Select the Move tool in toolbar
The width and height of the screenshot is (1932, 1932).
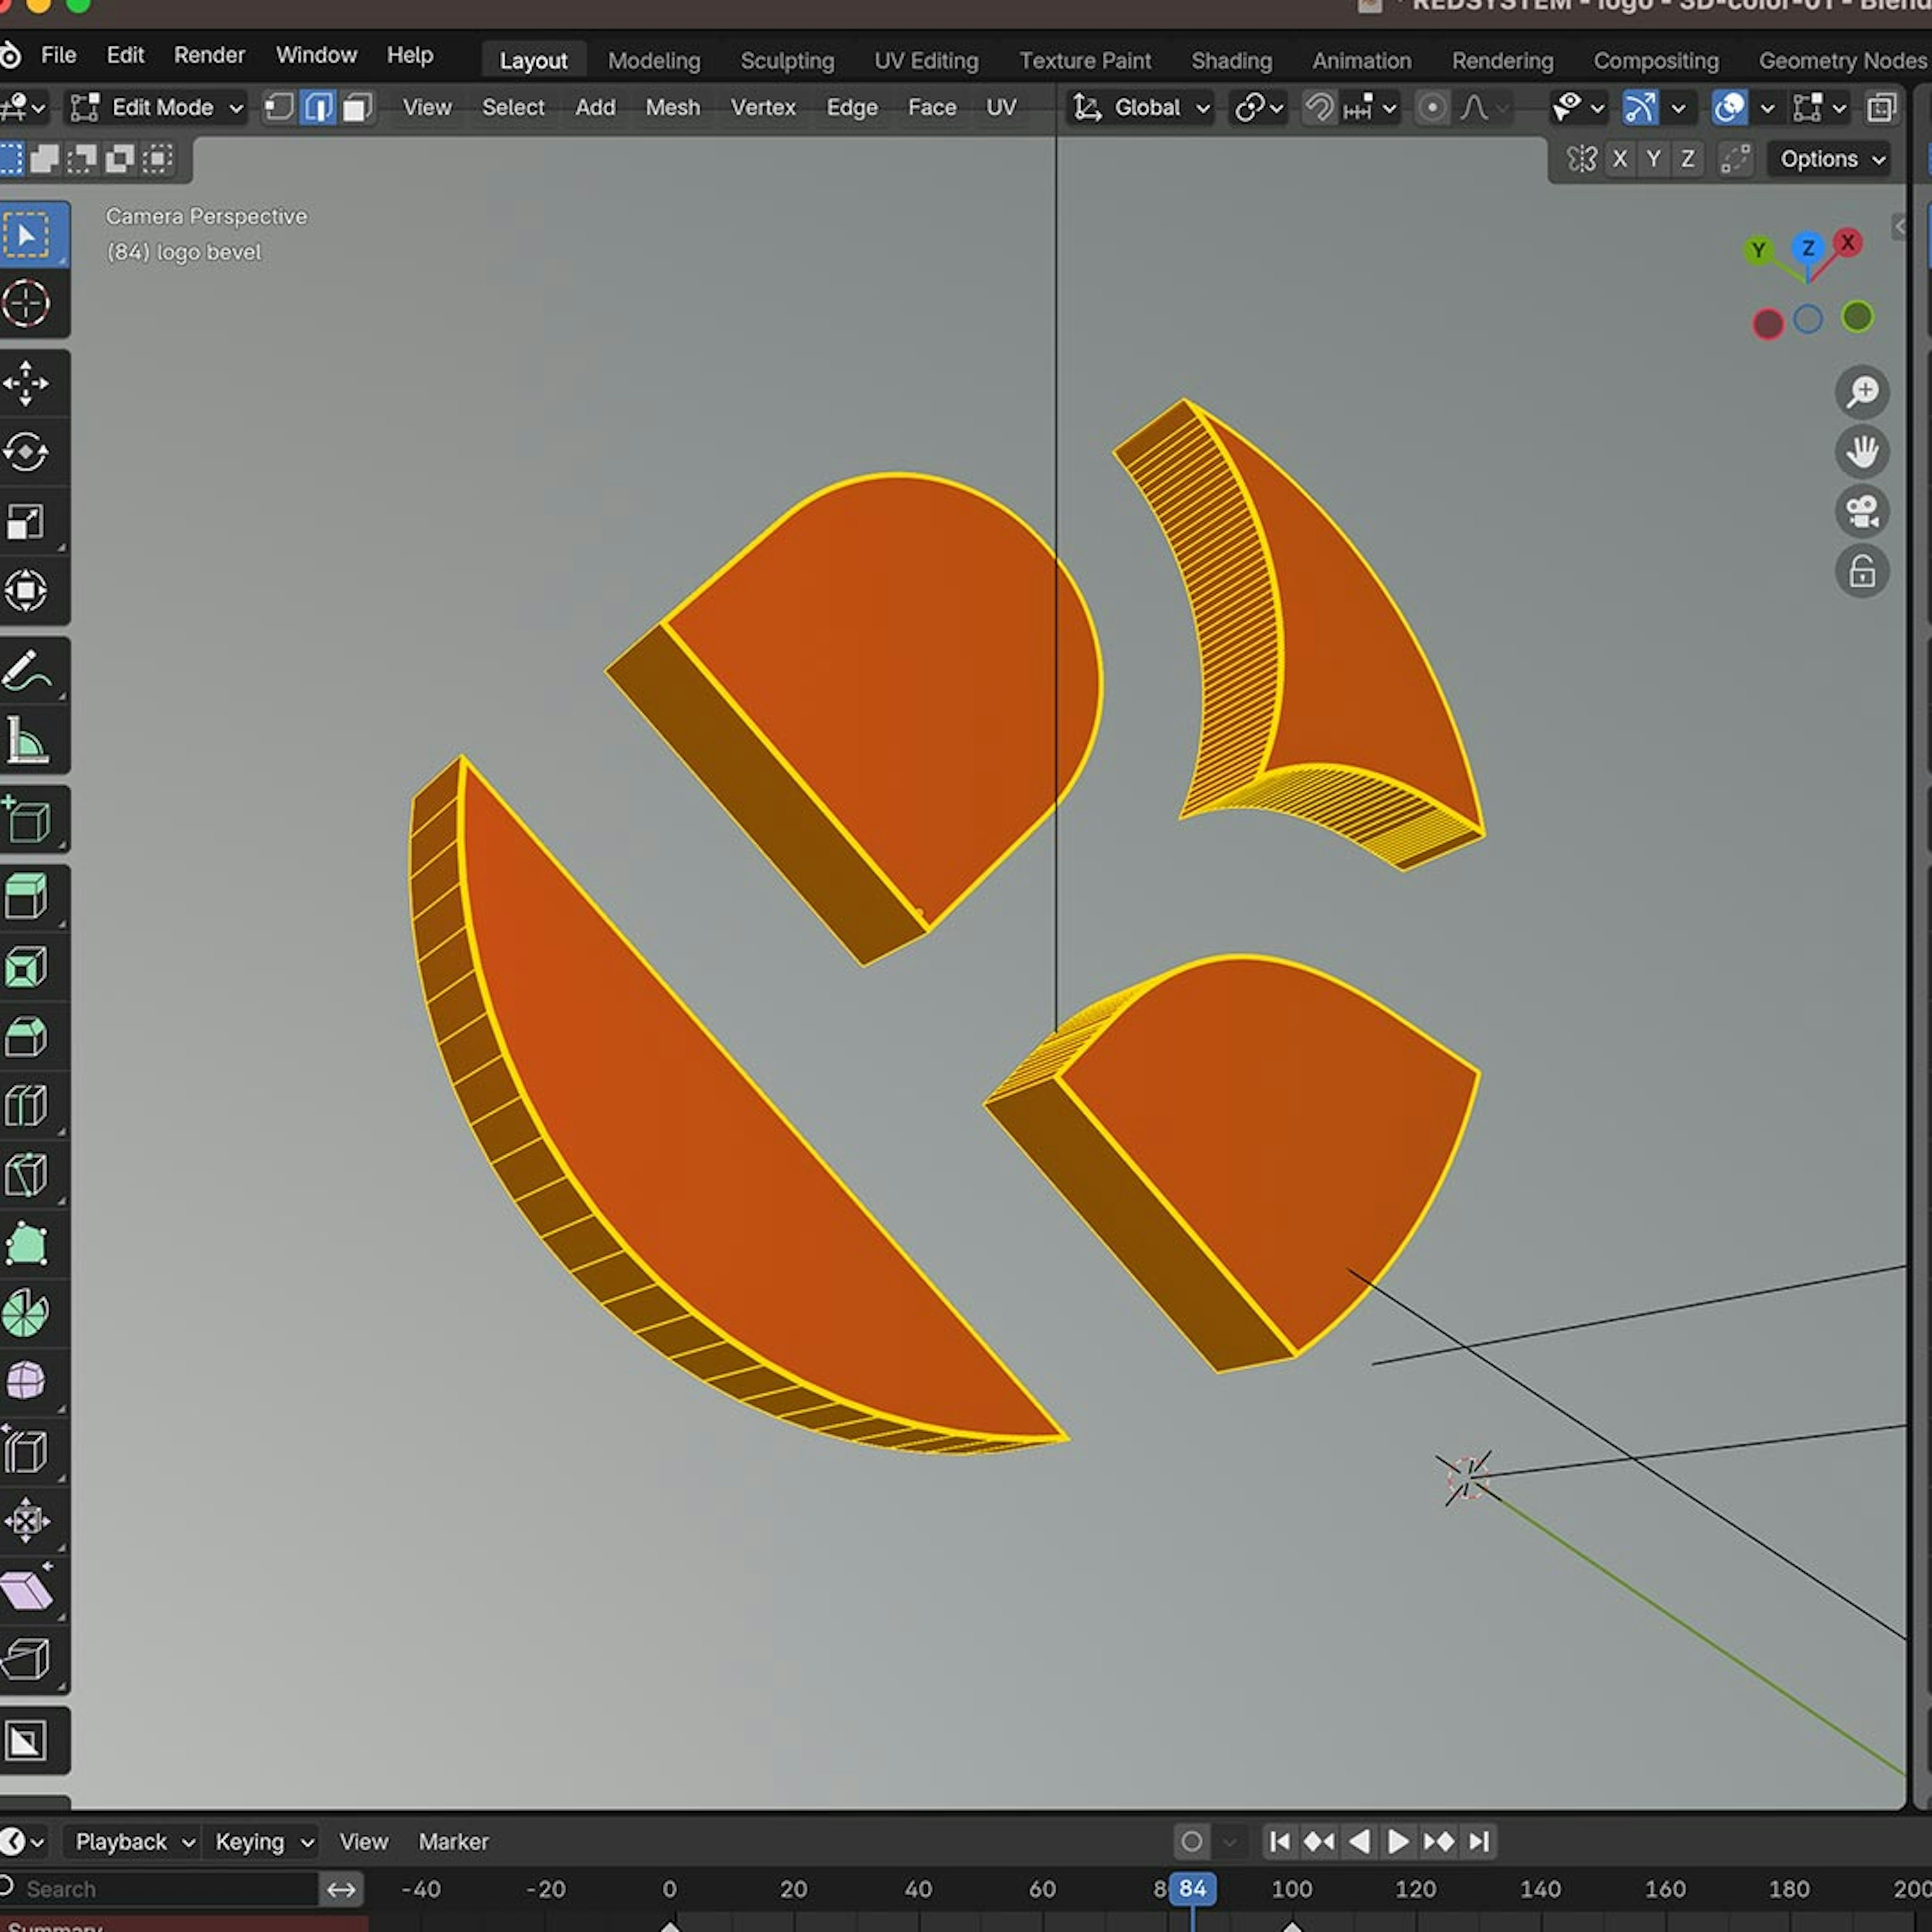(x=26, y=383)
